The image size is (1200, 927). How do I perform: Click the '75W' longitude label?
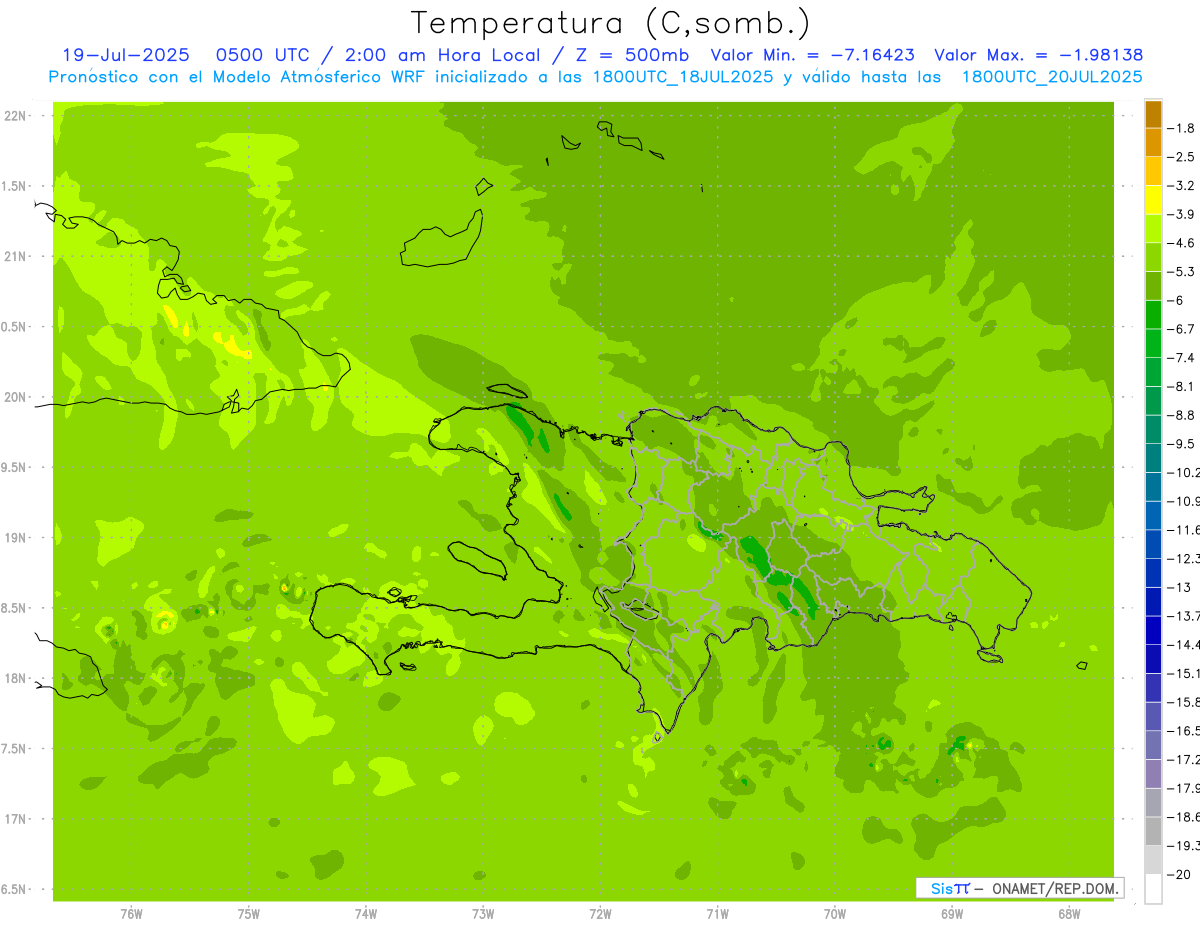coord(249,914)
